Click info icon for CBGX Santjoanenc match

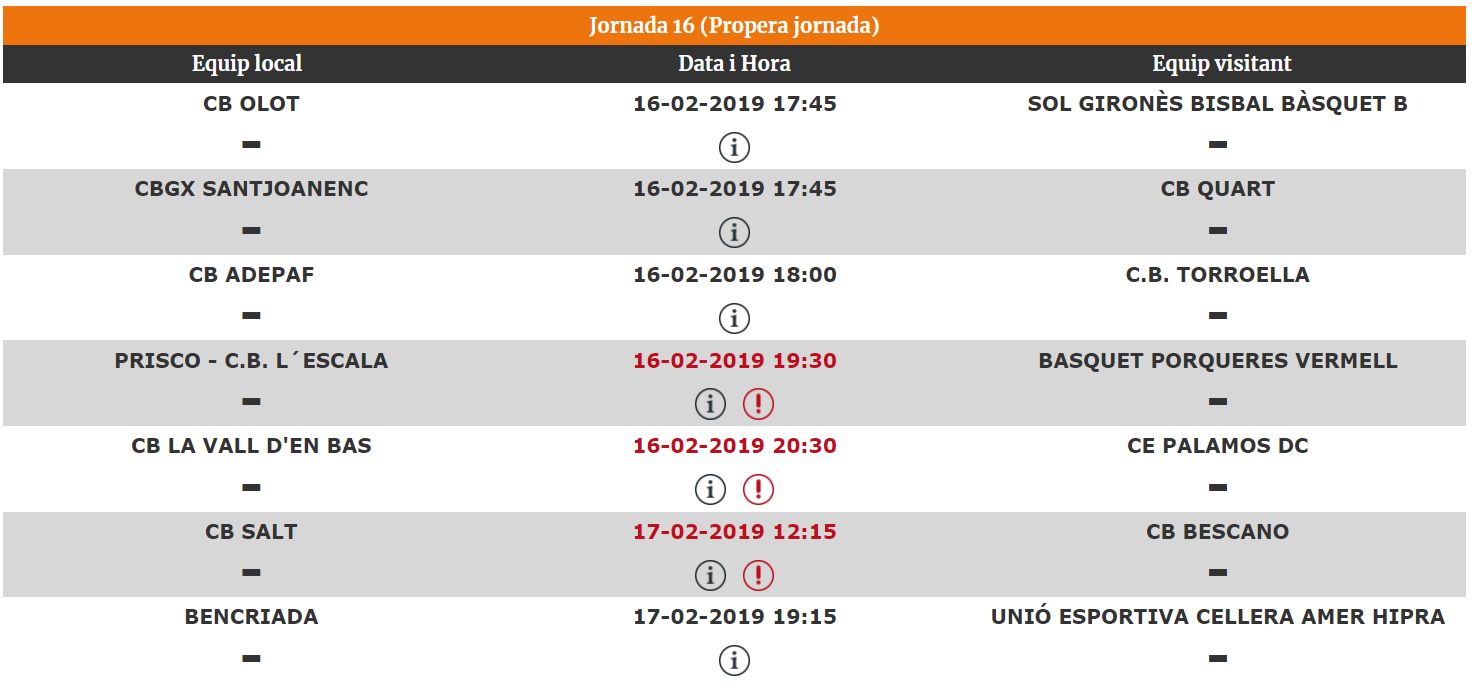tap(734, 233)
